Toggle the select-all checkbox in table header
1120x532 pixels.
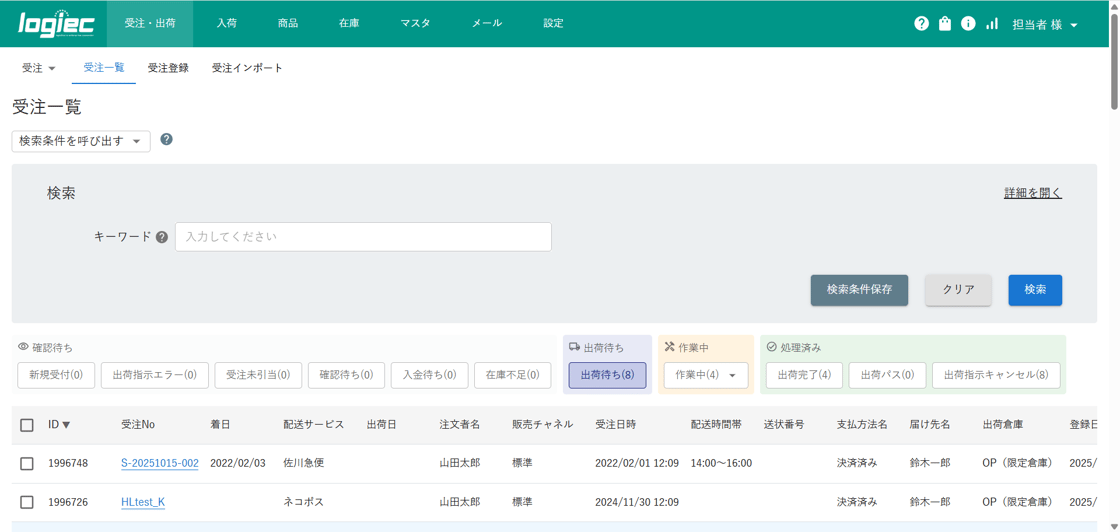(27, 425)
